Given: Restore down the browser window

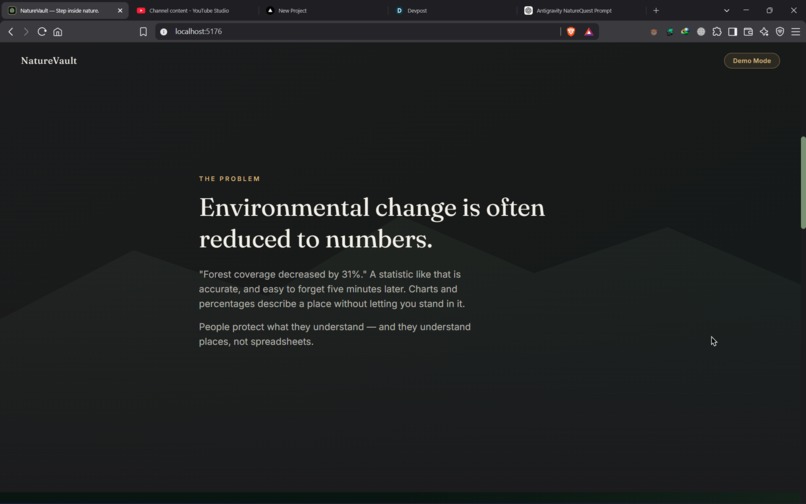Looking at the screenshot, I should point(770,10).
